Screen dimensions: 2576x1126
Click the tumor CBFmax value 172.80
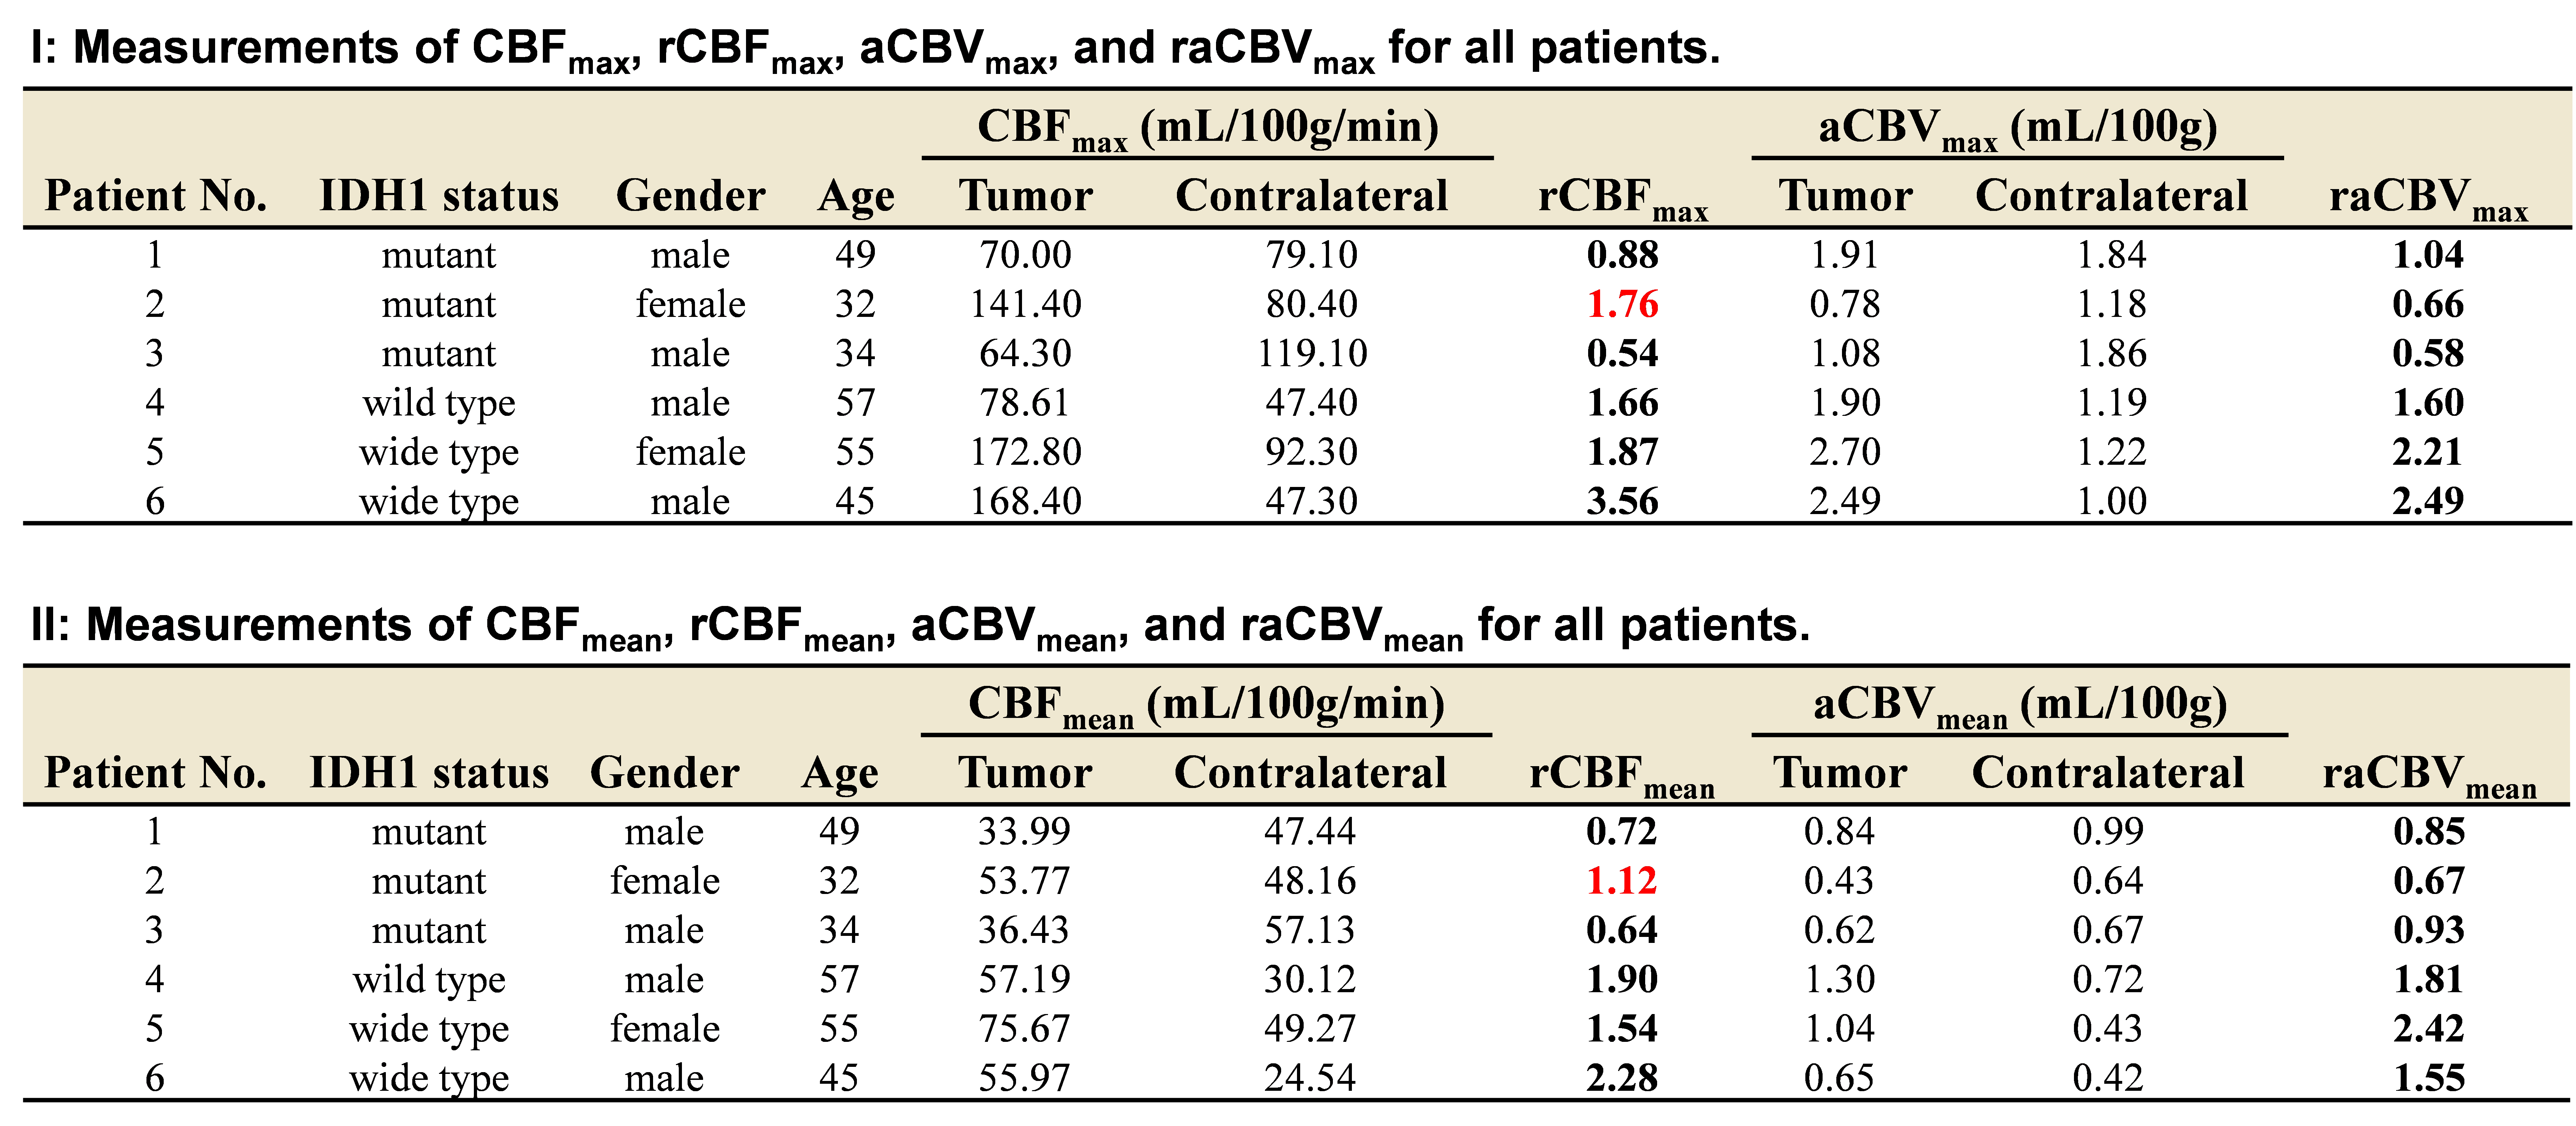(x=1025, y=452)
